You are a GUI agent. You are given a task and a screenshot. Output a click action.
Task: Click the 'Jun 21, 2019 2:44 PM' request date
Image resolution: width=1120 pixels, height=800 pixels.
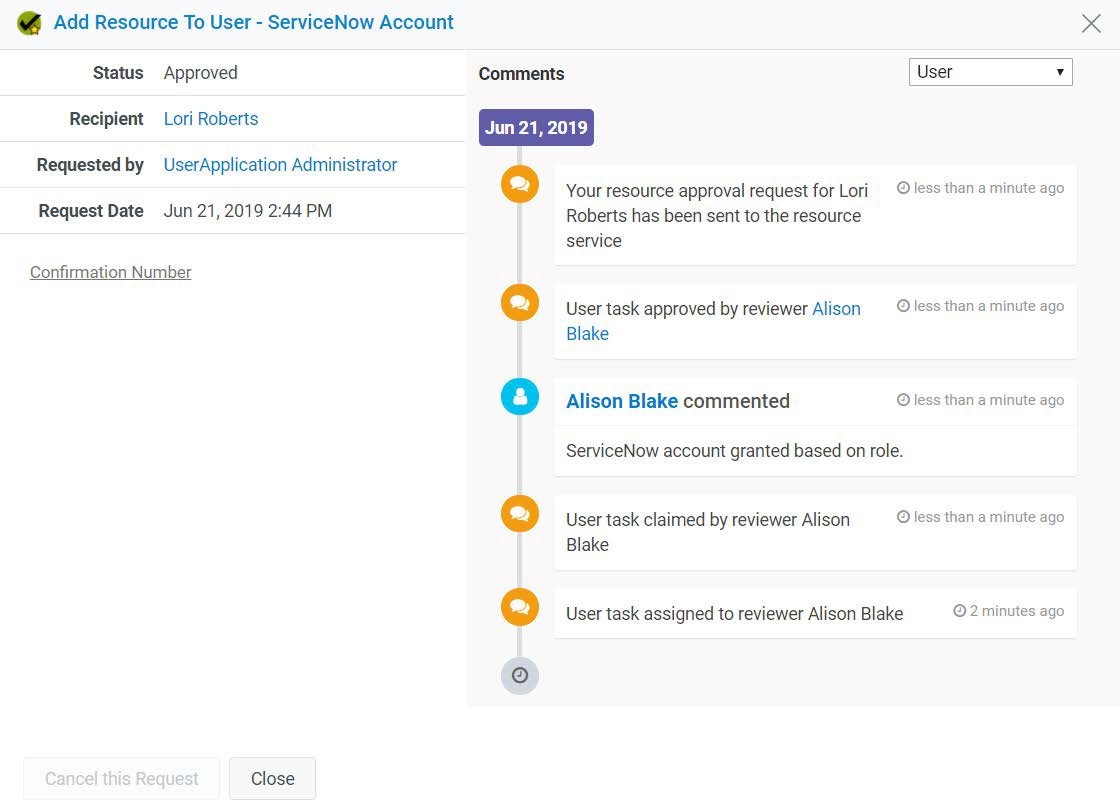click(248, 211)
